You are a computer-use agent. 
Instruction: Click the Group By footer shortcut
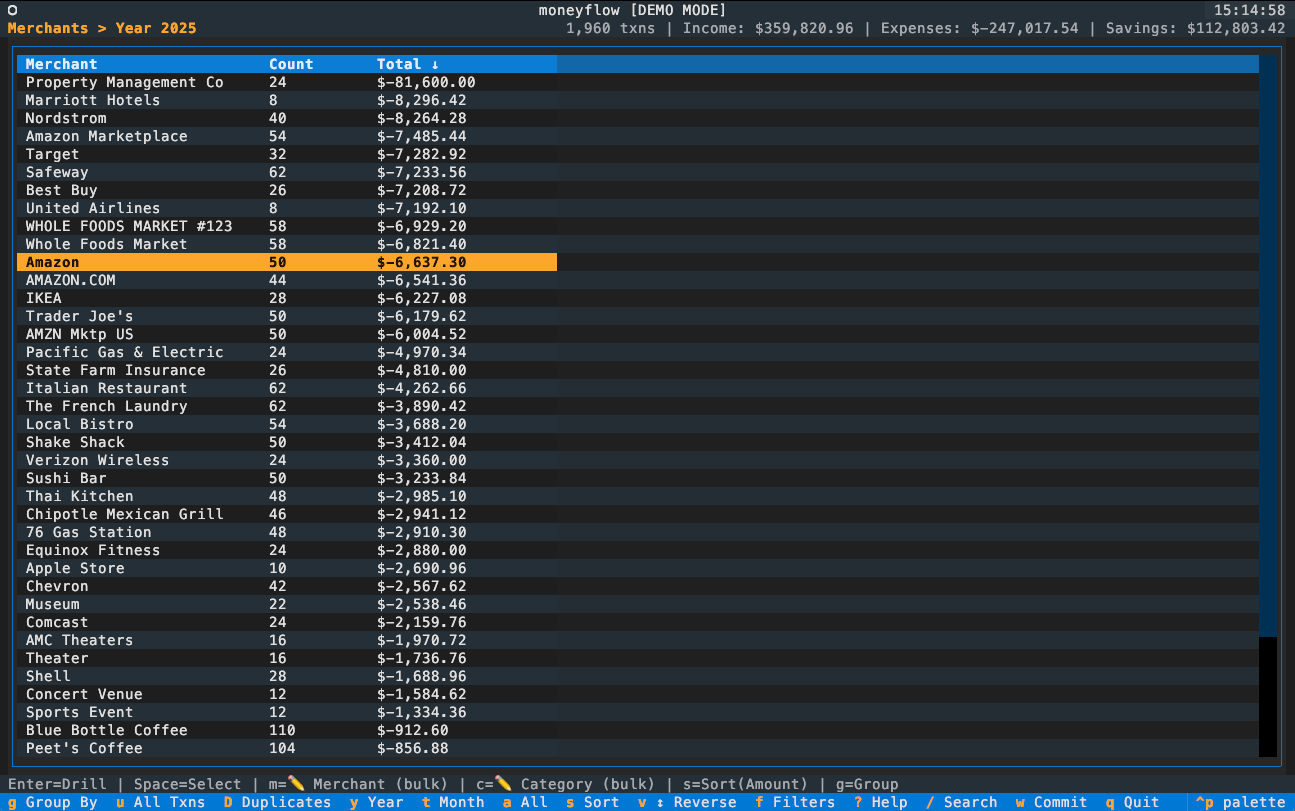point(53,802)
